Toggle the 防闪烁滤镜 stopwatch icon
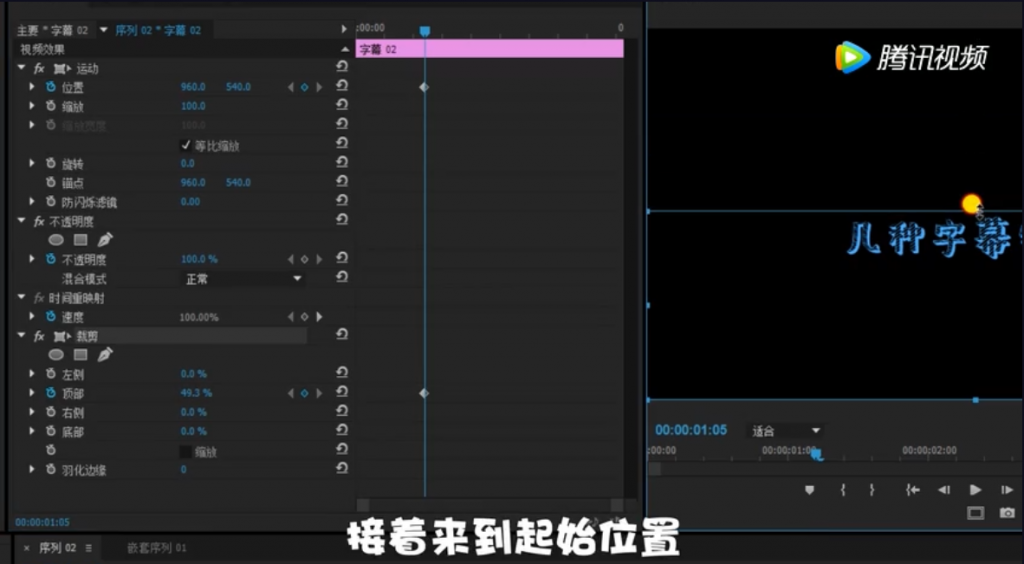The width and height of the screenshot is (1024, 564). click(x=51, y=202)
